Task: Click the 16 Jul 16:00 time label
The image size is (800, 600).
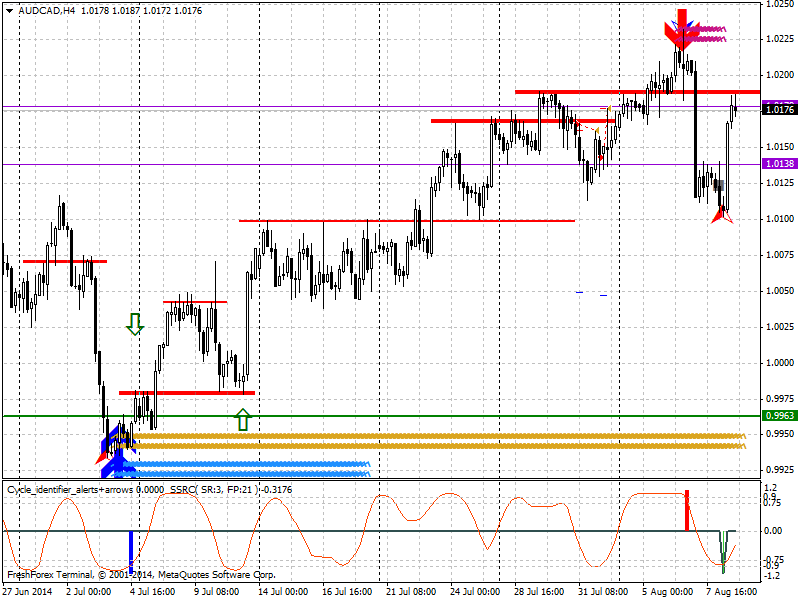Action: coord(347,592)
